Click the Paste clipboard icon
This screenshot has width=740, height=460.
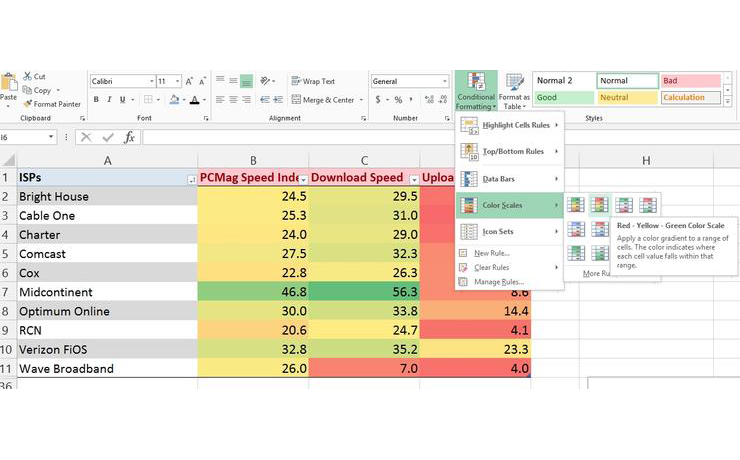point(8,83)
